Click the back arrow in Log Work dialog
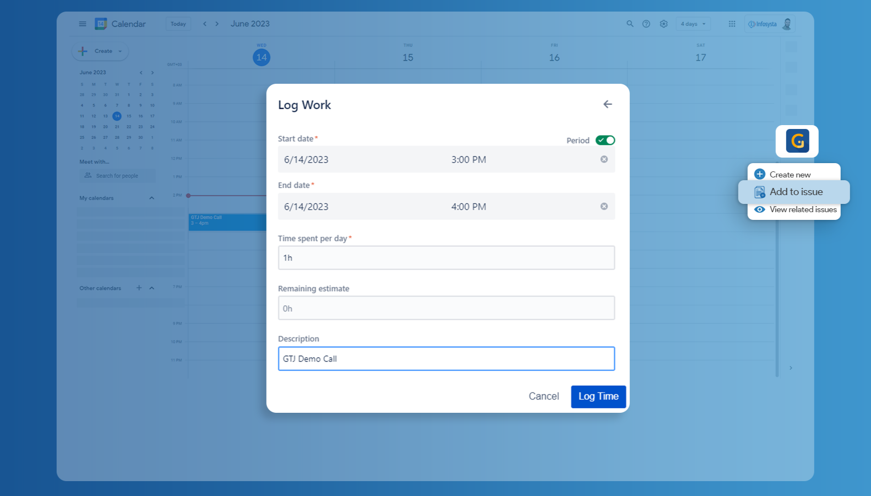The image size is (871, 496). click(607, 104)
